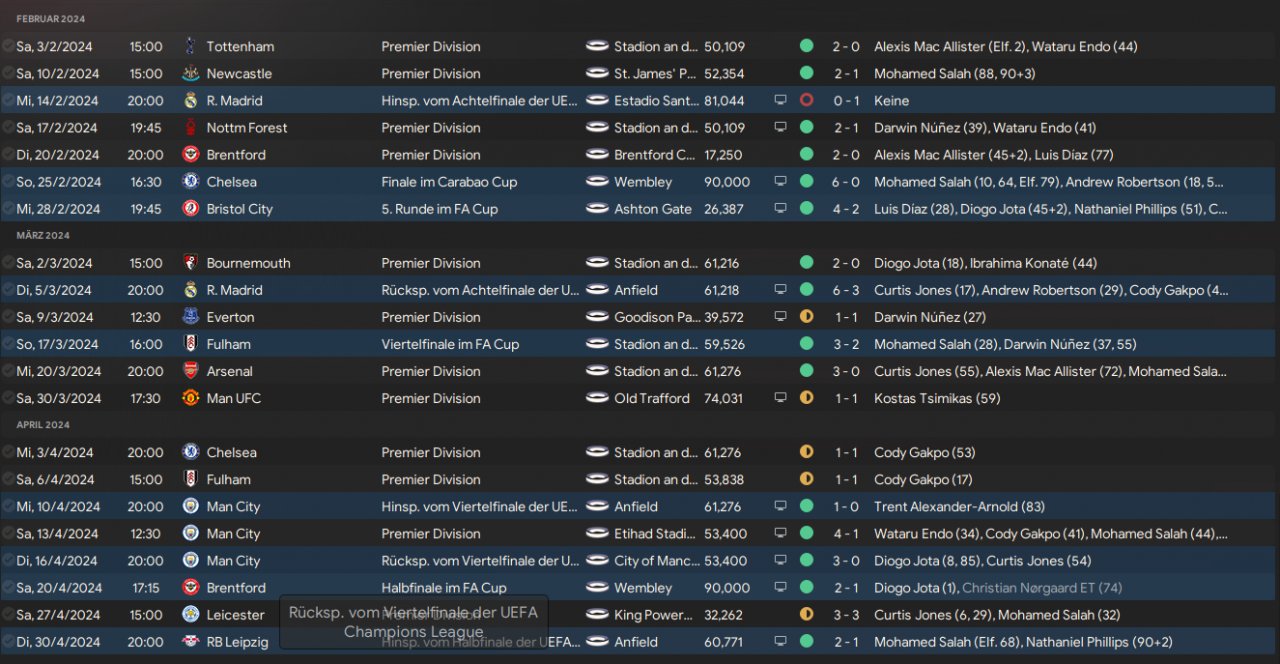Click scorer 'Kostas Tsimikas (59)'

coord(938,398)
